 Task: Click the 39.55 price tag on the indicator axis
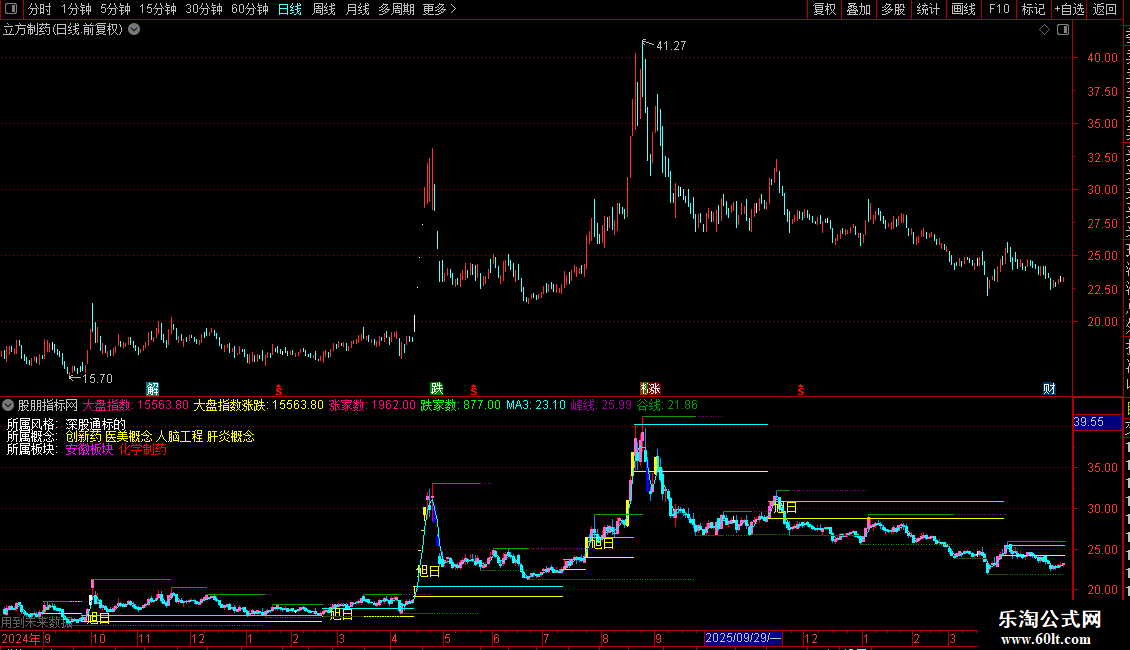click(1097, 422)
